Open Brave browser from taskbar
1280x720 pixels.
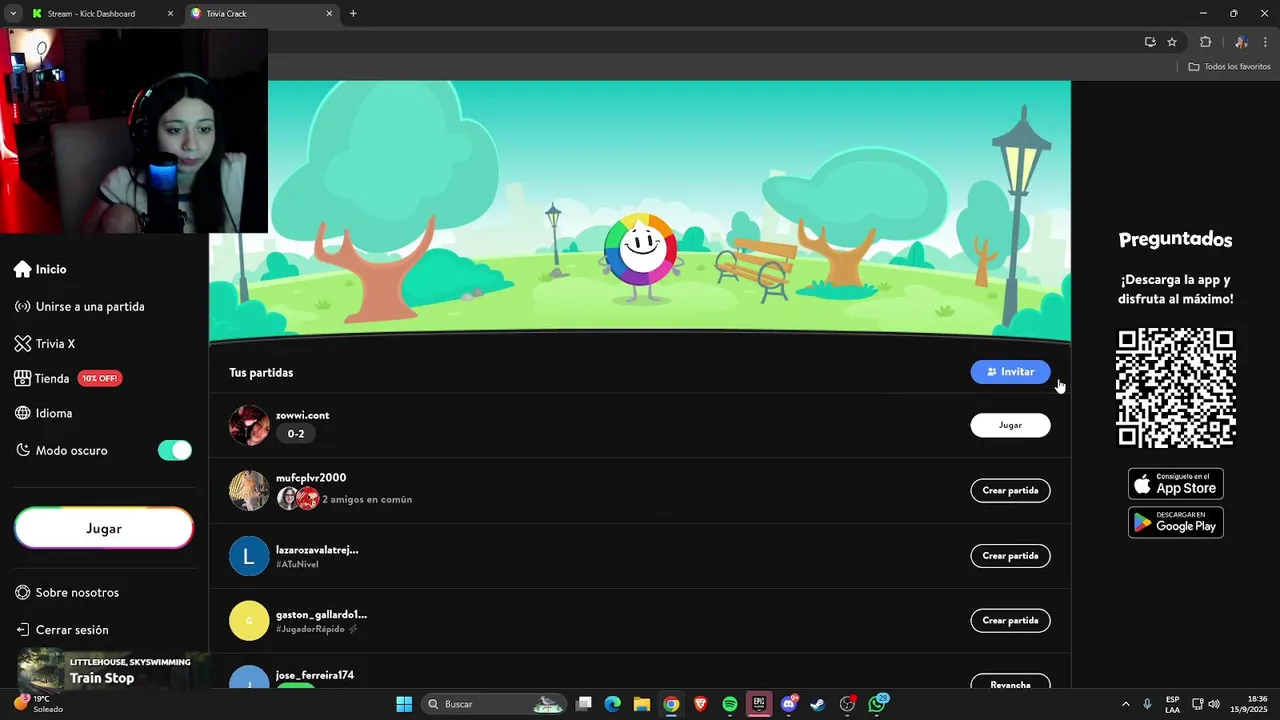coord(701,704)
